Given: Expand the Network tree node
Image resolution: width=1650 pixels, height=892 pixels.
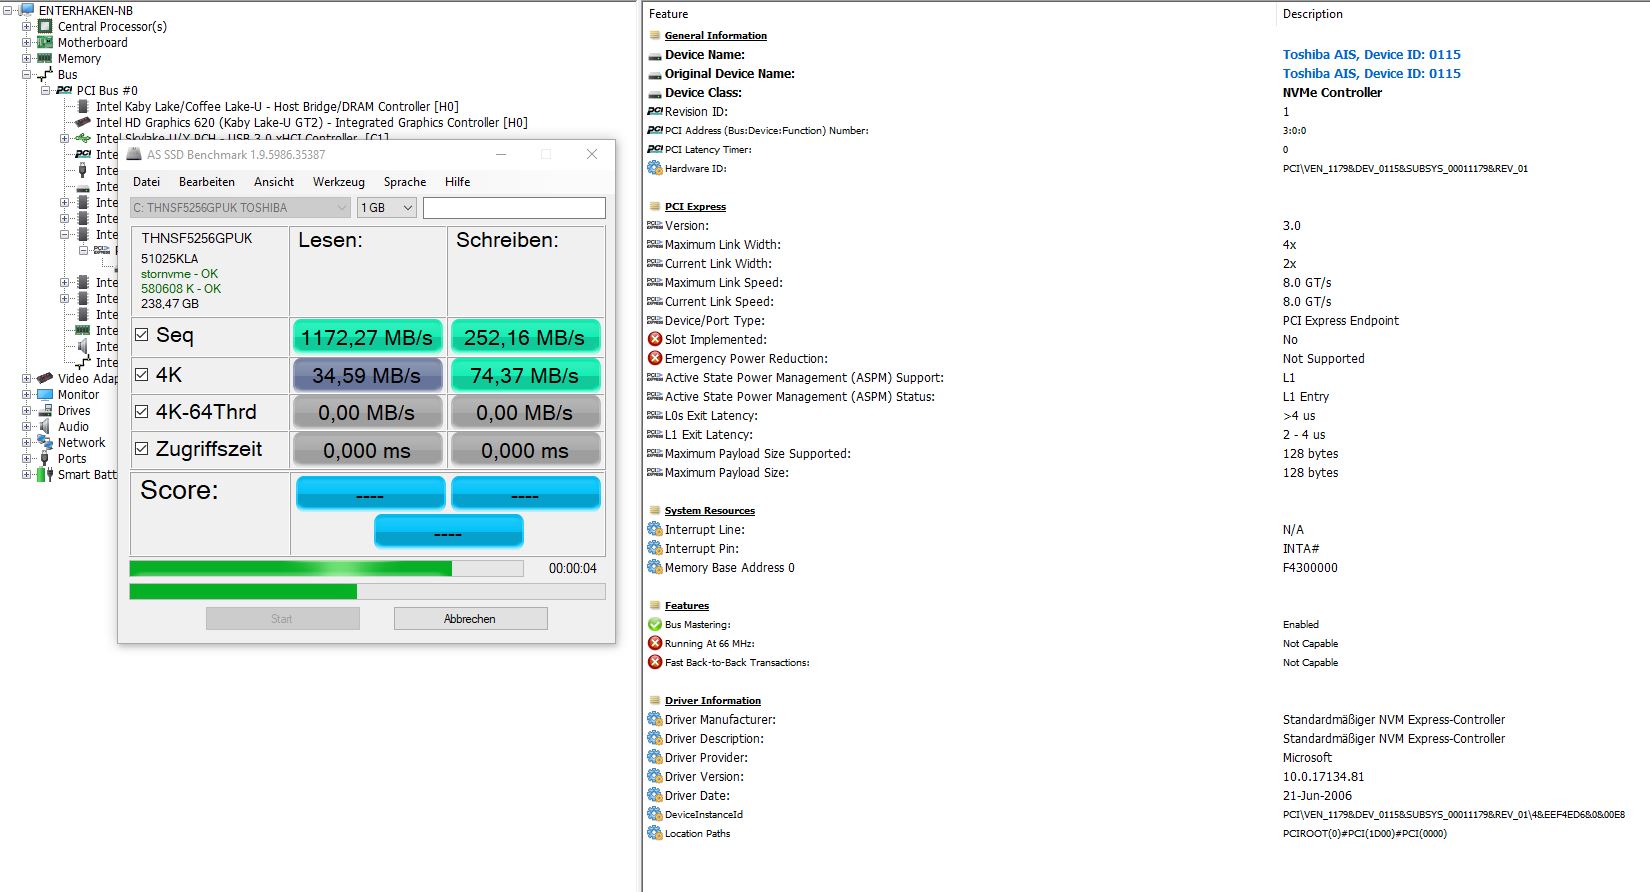Looking at the screenshot, I should [x=27, y=442].
